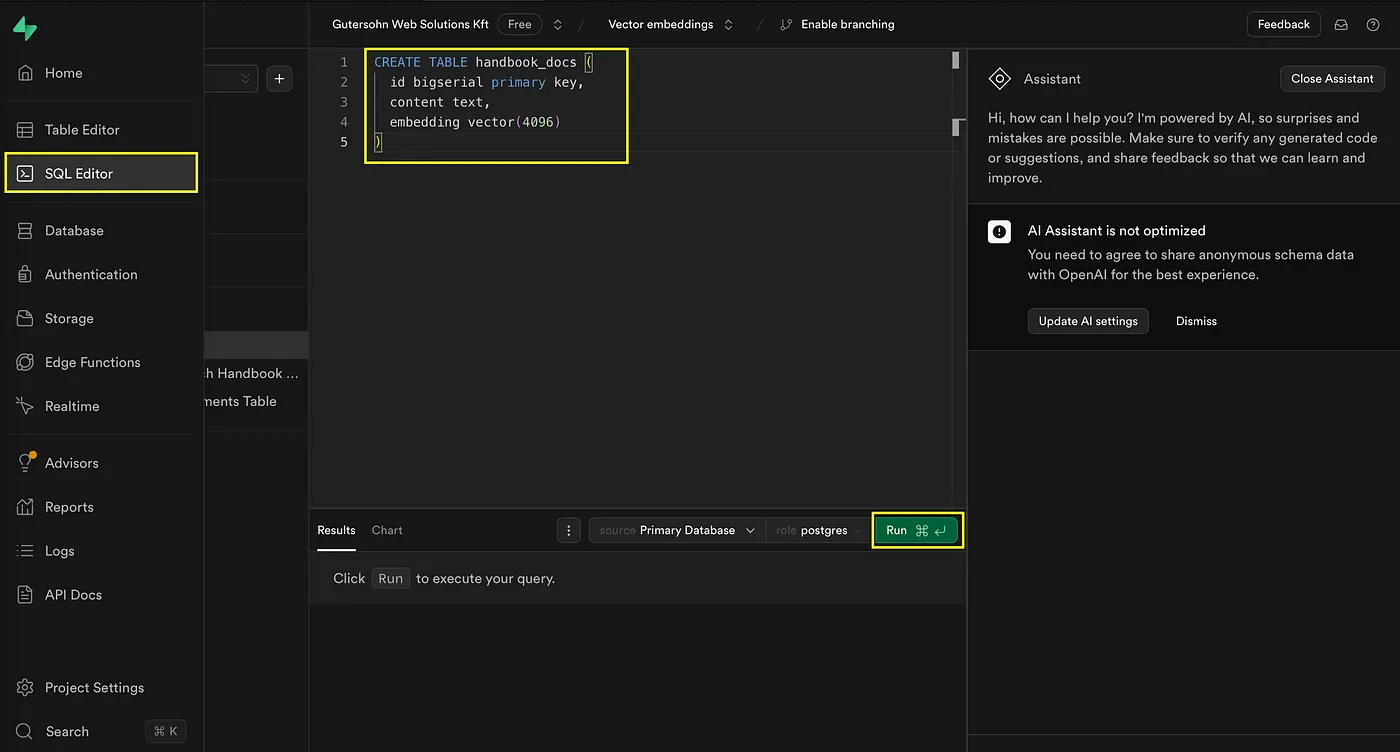Click line 1 CREATE TABLE in the editor

484,62
